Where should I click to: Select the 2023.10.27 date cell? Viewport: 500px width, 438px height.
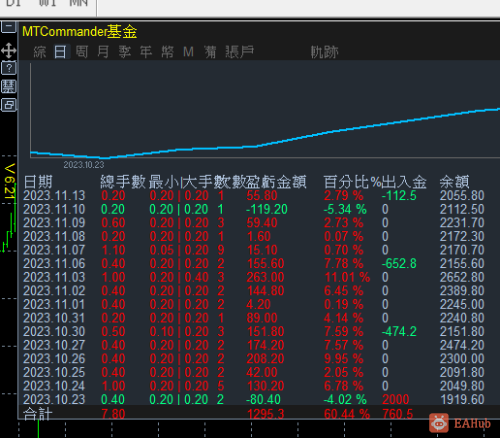pos(54,345)
